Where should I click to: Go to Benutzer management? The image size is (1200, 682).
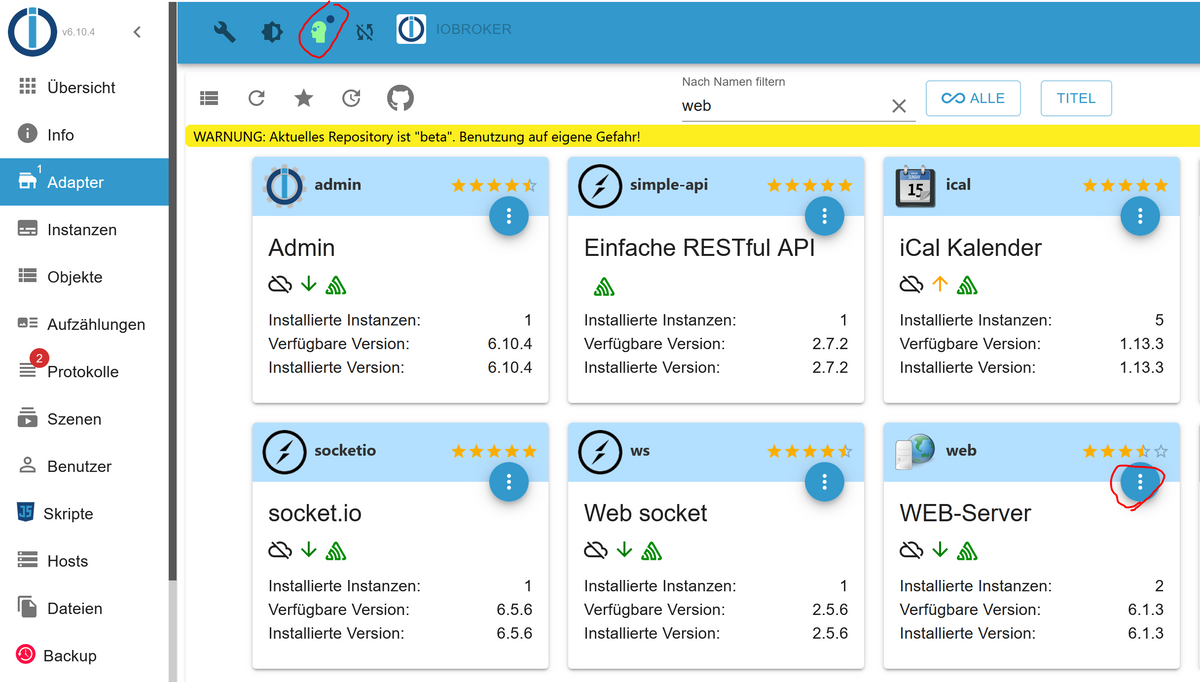(84, 466)
